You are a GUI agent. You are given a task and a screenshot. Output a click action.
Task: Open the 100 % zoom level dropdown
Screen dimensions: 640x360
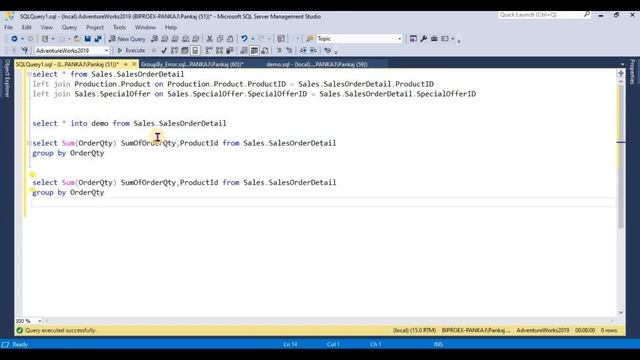point(39,321)
